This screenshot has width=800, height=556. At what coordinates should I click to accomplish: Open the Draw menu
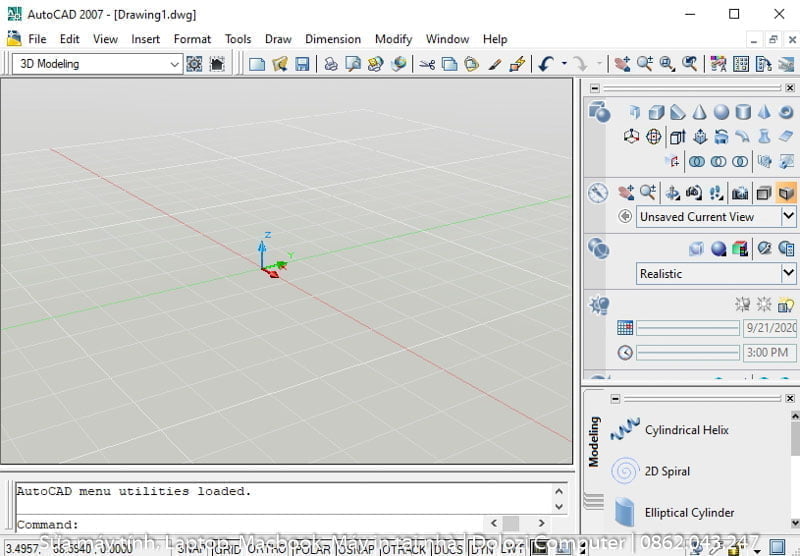click(278, 39)
